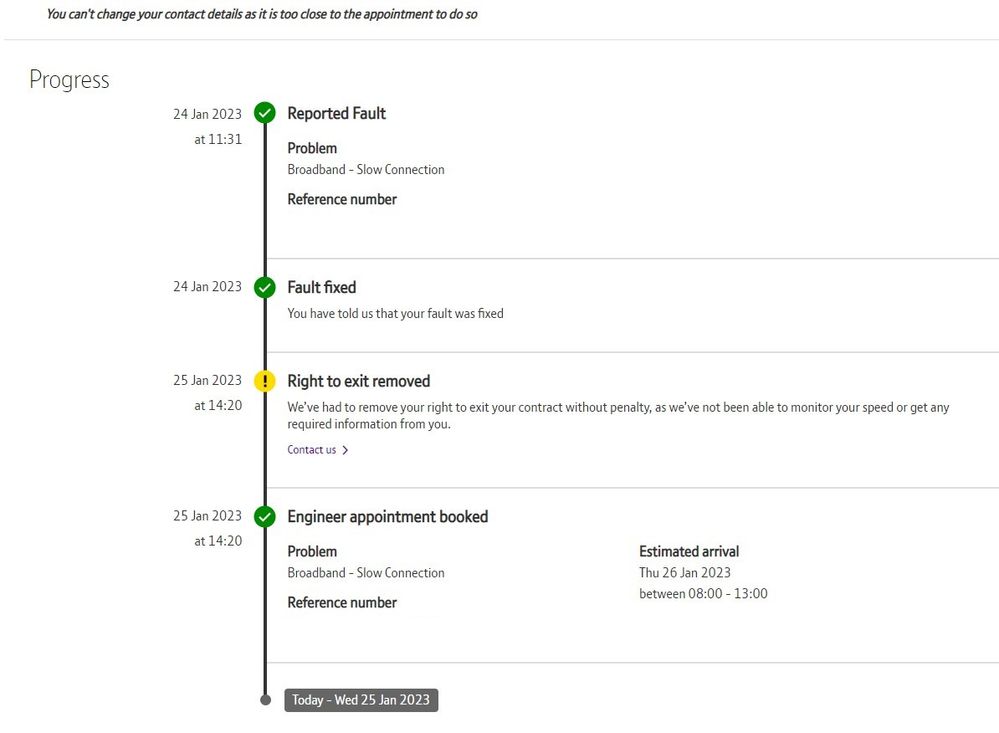999x733 pixels.
Task: Click the Progress section heading
Action: click(x=69, y=80)
